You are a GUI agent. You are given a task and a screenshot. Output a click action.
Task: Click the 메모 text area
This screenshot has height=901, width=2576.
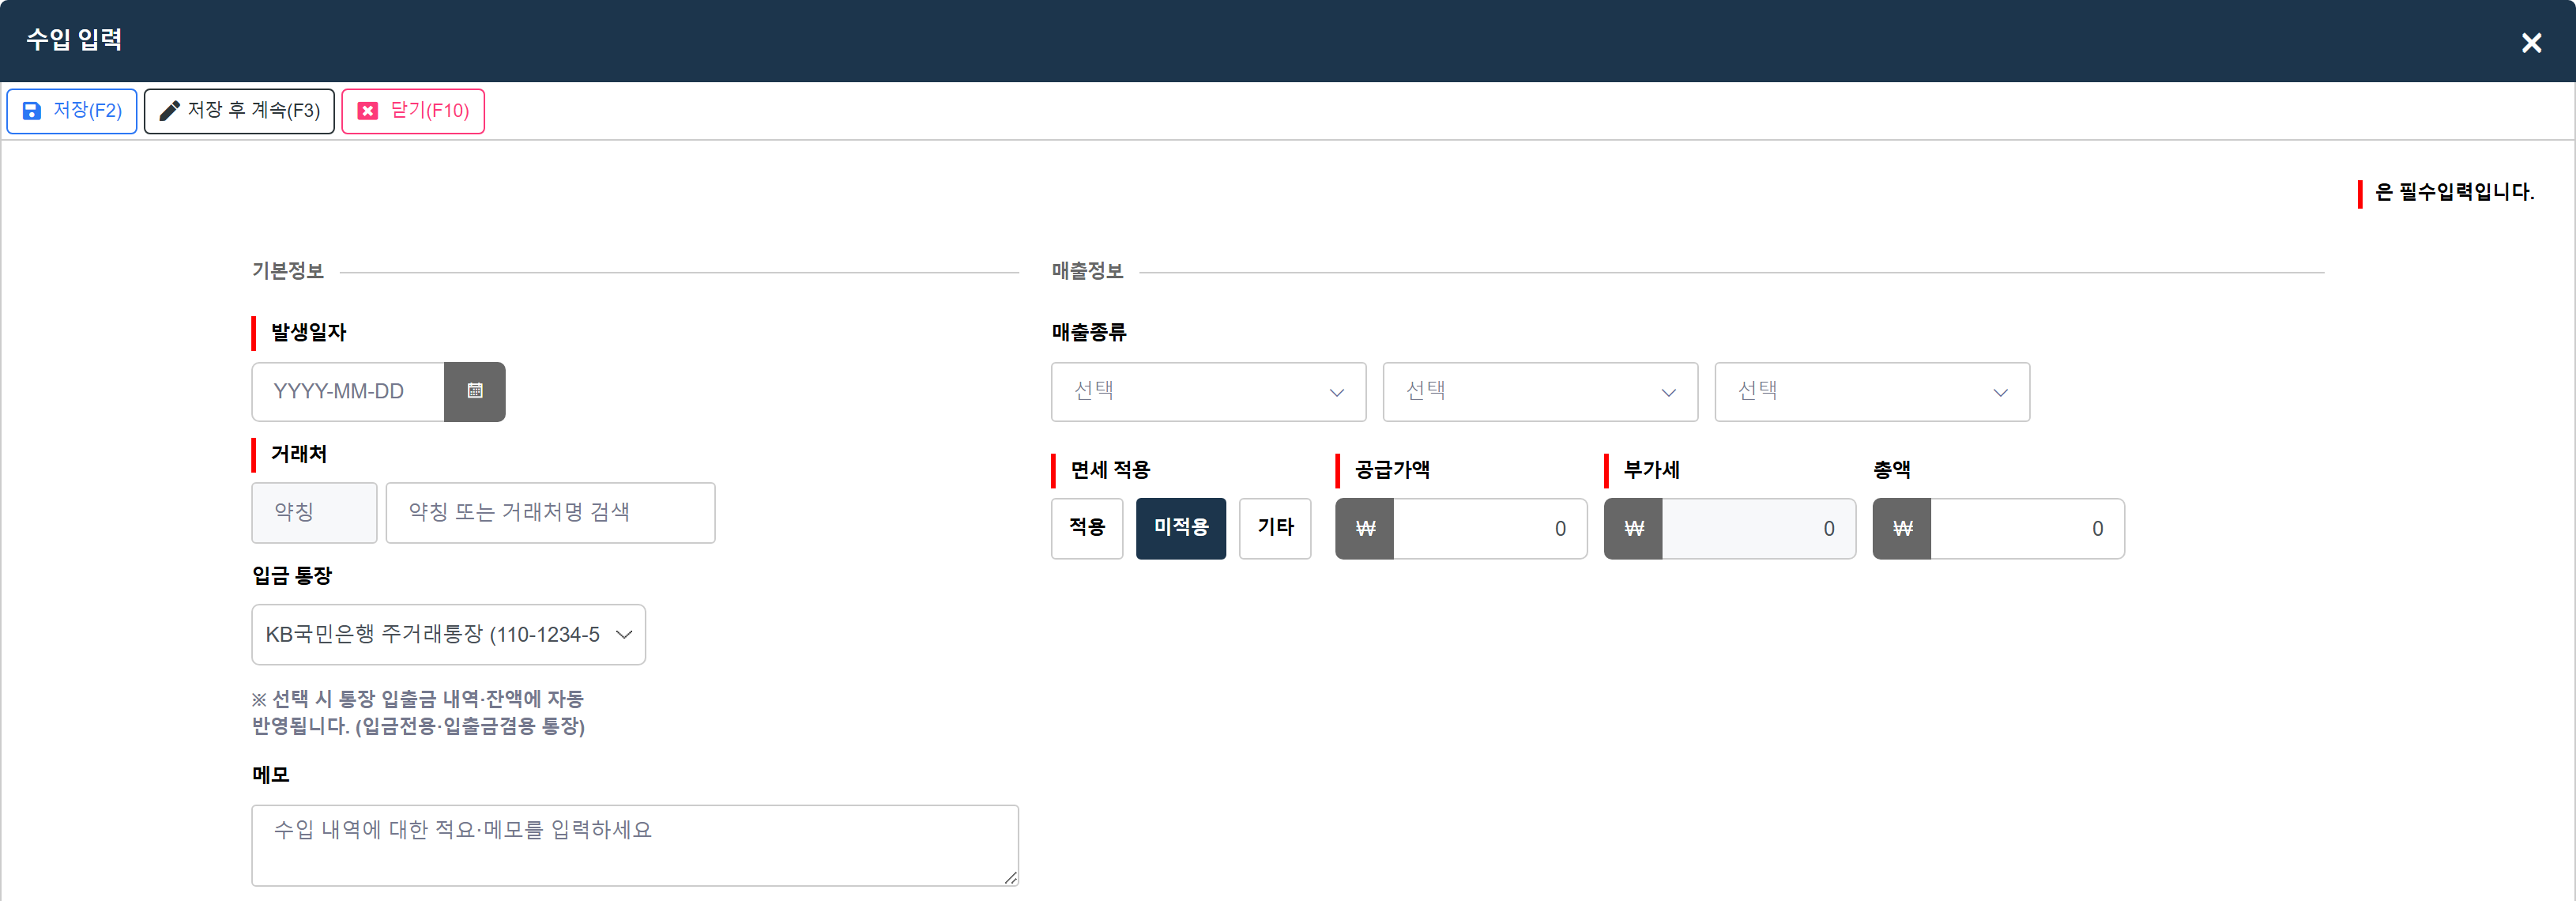(635, 845)
